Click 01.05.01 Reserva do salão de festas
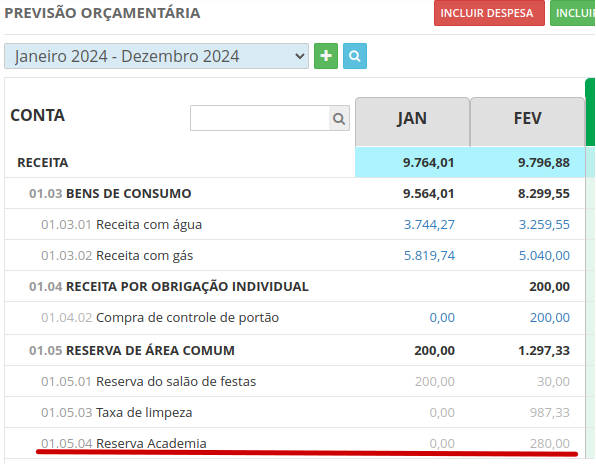Viewport: 596px width, 464px height. tap(149, 382)
